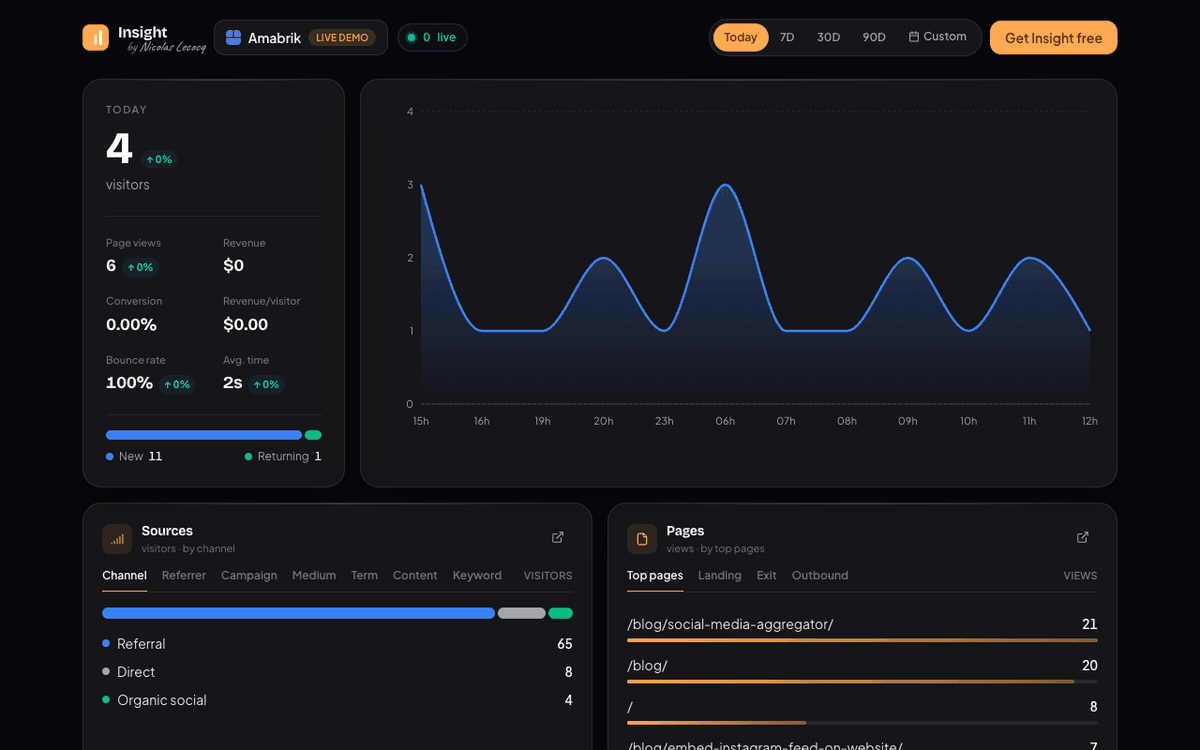Click Get Insight free button
Viewport: 1200px width, 750px height.
1053,38
